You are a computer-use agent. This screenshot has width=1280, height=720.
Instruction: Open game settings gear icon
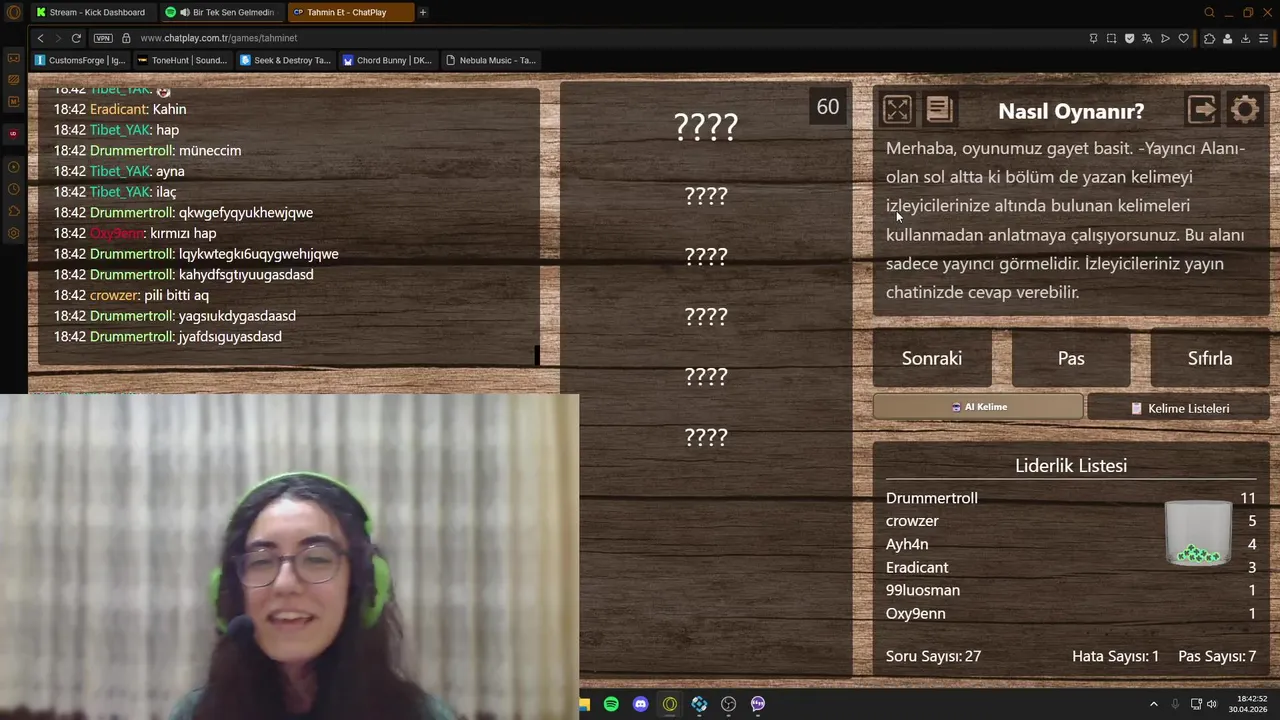click(1245, 109)
